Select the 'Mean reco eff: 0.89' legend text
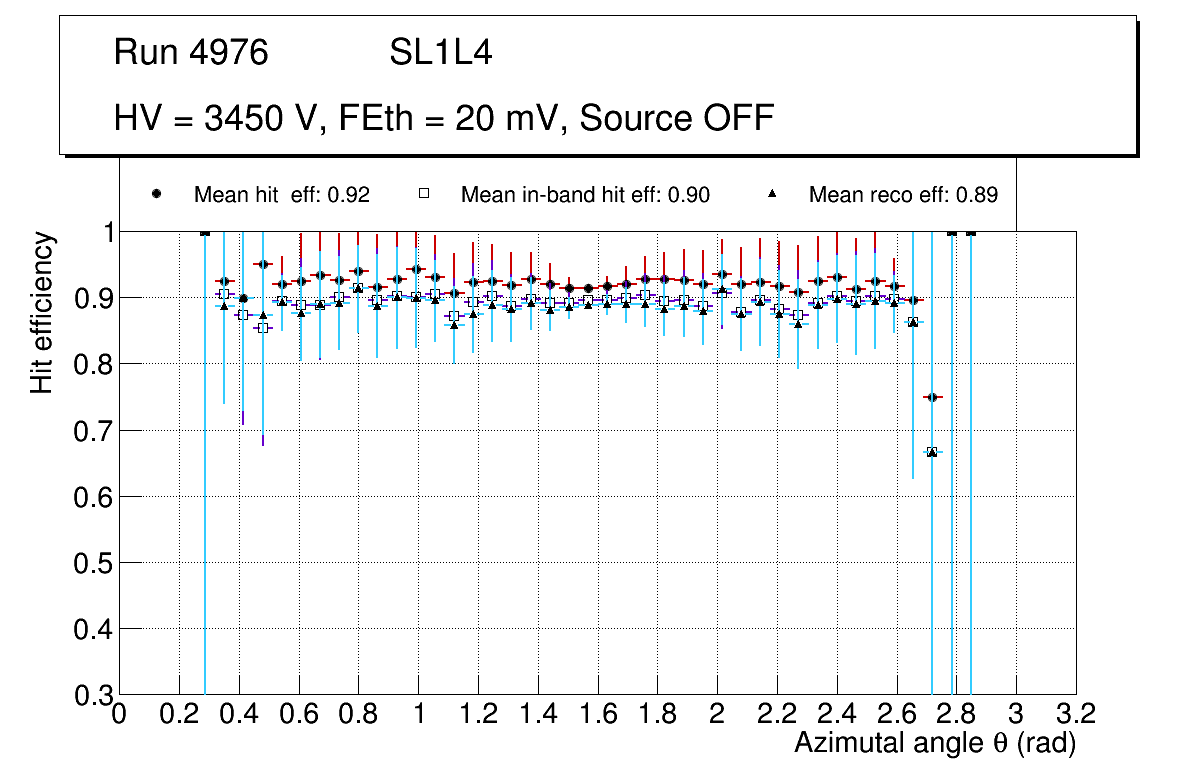Image resolution: width=1196 pixels, height=772 pixels. click(x=903, y=195)
